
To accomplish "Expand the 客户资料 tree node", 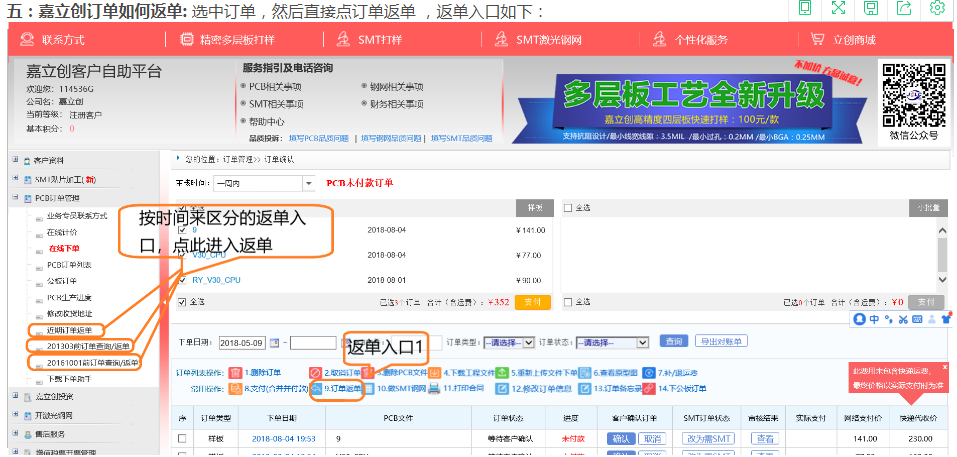I will click(x=15, y=160).
